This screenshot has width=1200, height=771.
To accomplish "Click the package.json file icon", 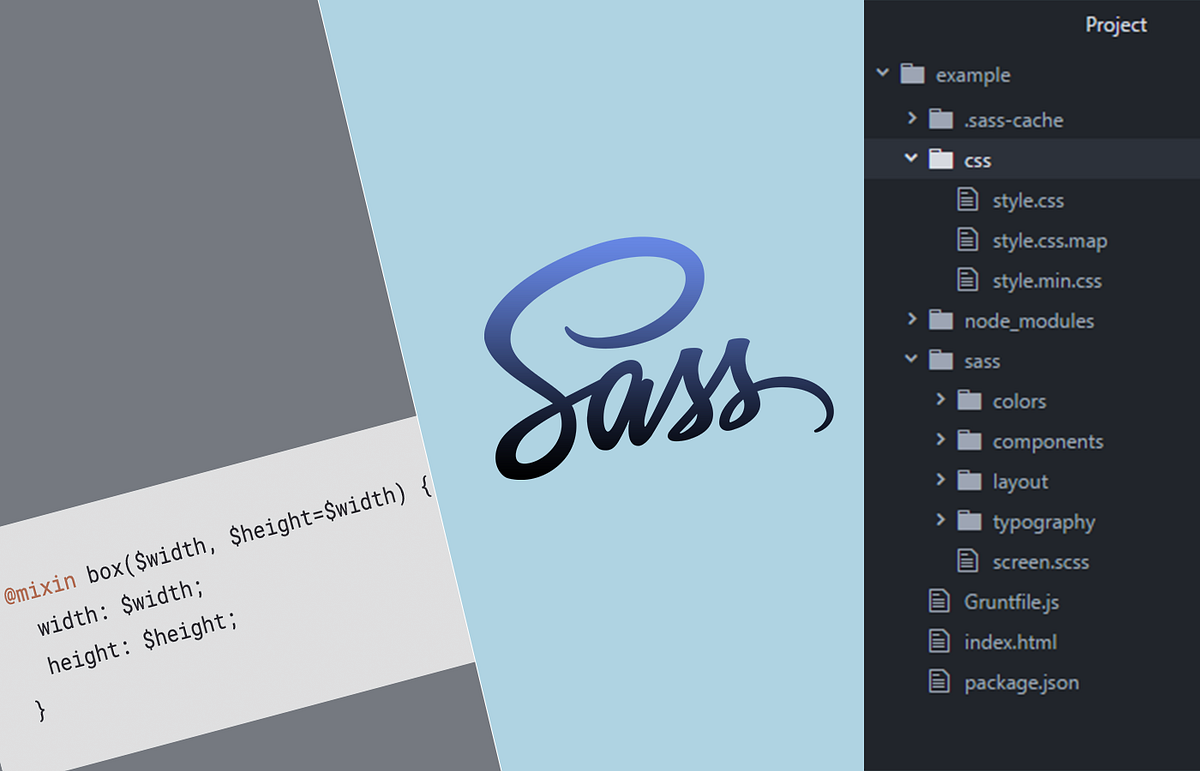I will [x=939, y=682].
